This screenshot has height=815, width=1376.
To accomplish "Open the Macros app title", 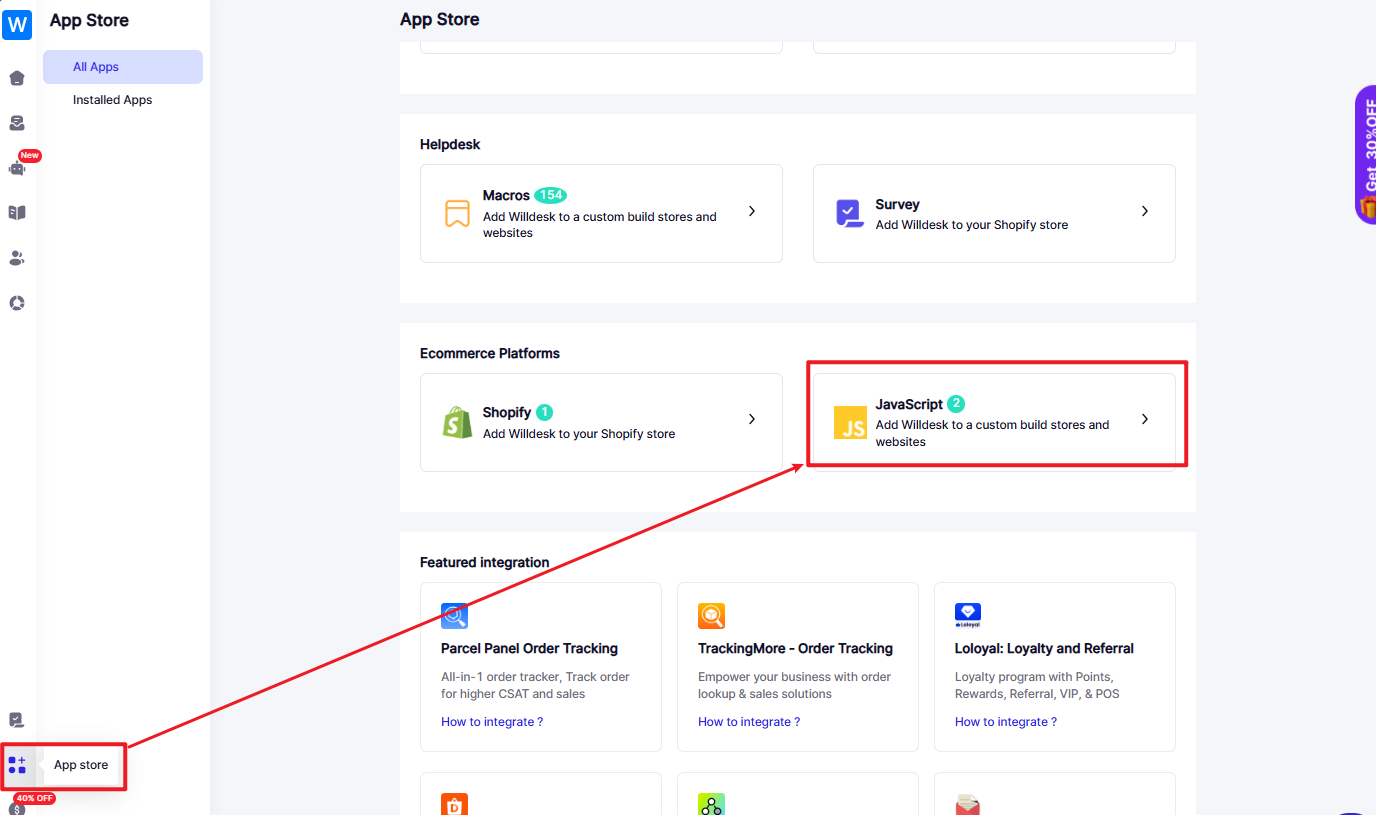I will pos(506,195).
